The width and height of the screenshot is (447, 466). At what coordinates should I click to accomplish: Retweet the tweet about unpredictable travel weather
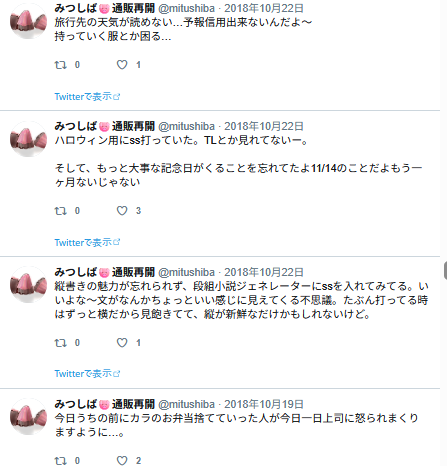61,65
